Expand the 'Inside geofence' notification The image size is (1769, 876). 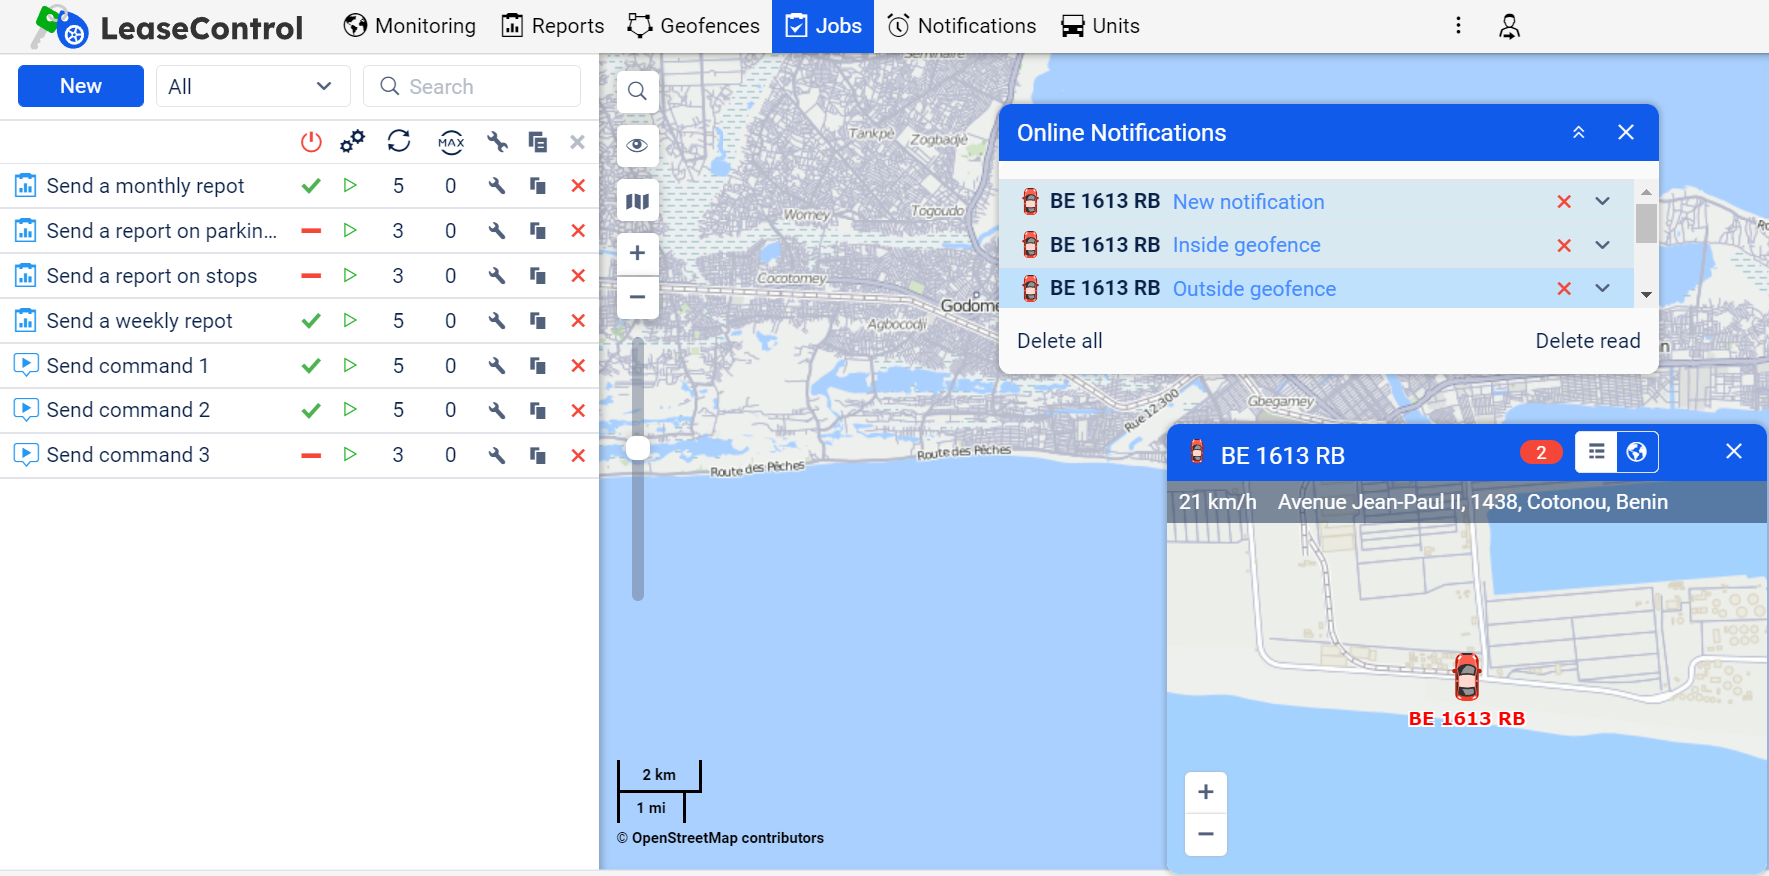tap(1602, 245)
